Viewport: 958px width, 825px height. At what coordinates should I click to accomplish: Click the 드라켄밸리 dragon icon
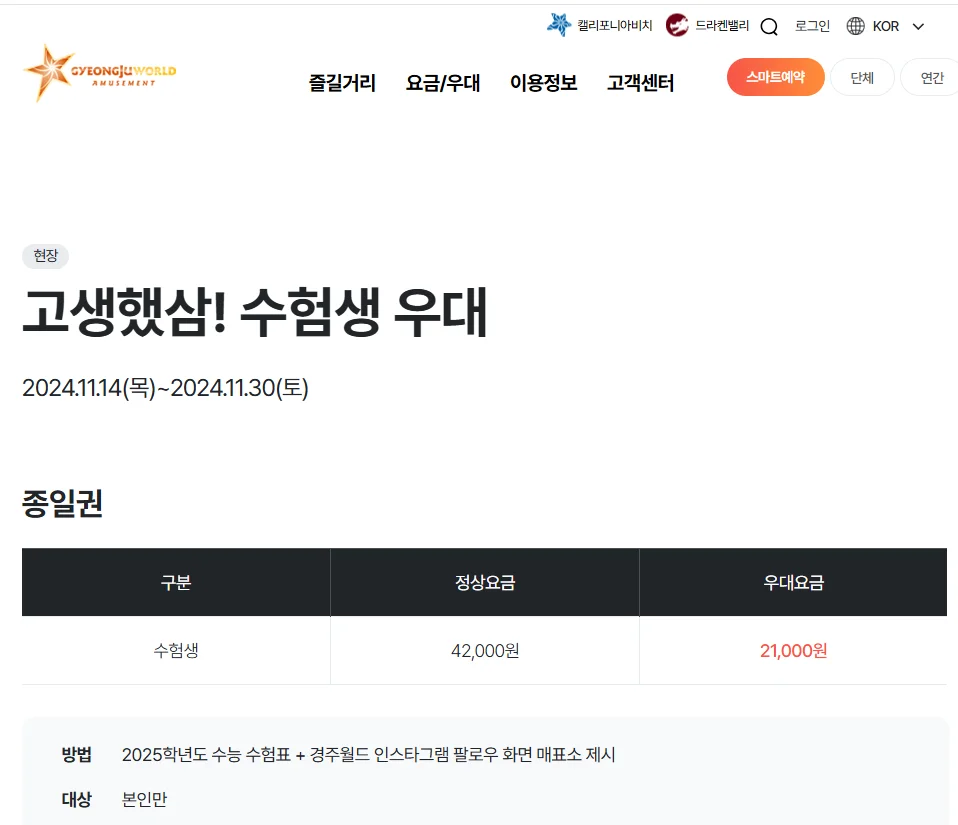click(x=678, y=24)
